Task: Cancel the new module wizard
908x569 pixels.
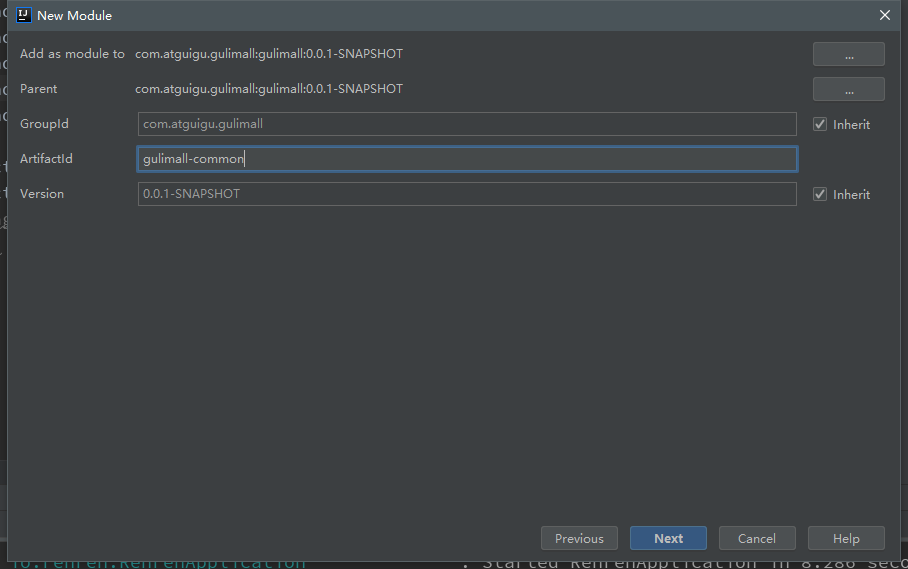Action: coord(757,538)
